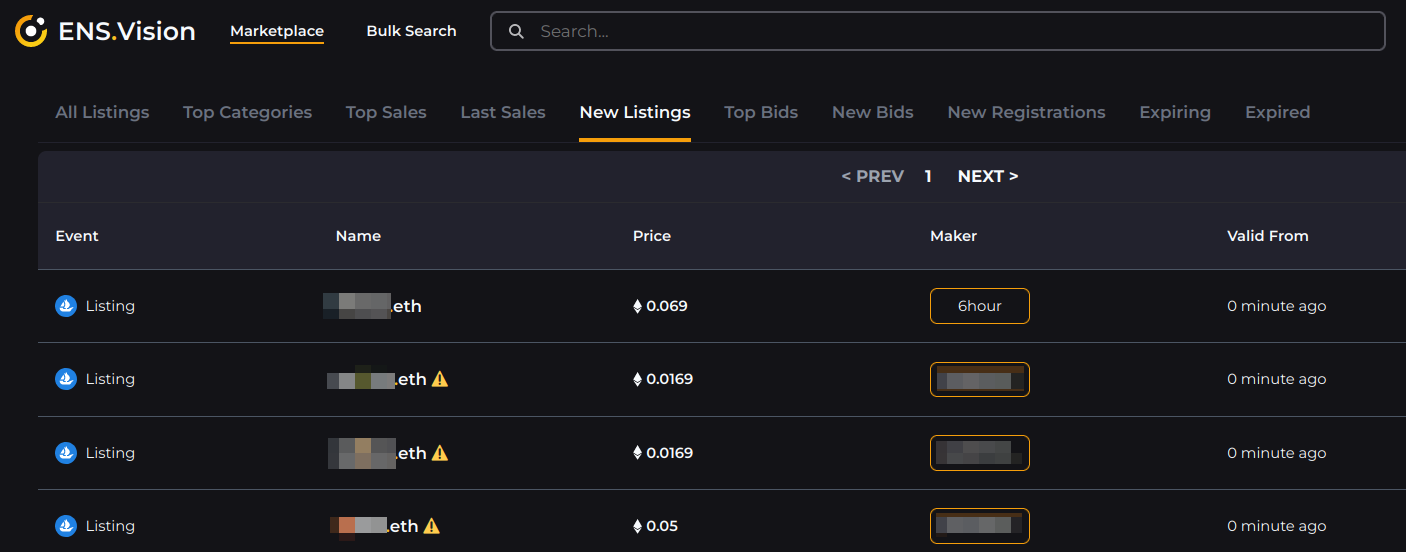Click the Ethereum icon beside 0.05 price
This screenshot has width=1406, height=552.
pyautogui.click(x=637, y=526)
